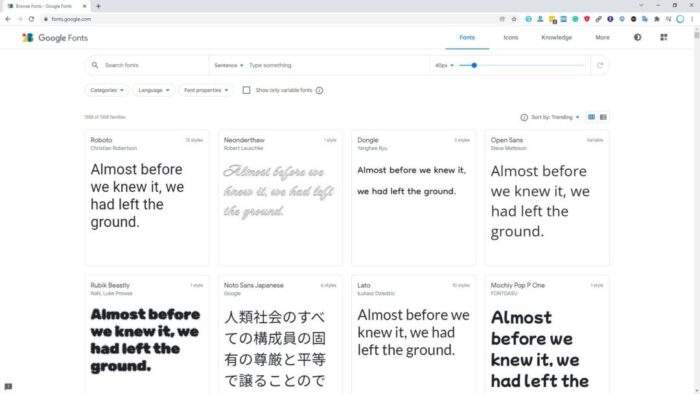Click the reset preview refresh icon
This screenshot has width=700, height=394.
pos(600,65)
